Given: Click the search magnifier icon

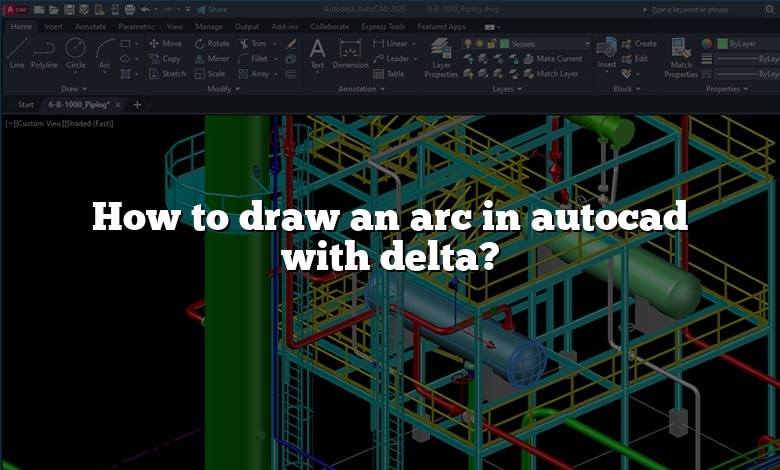Looking at the screenshot, I should pos(770,9).
